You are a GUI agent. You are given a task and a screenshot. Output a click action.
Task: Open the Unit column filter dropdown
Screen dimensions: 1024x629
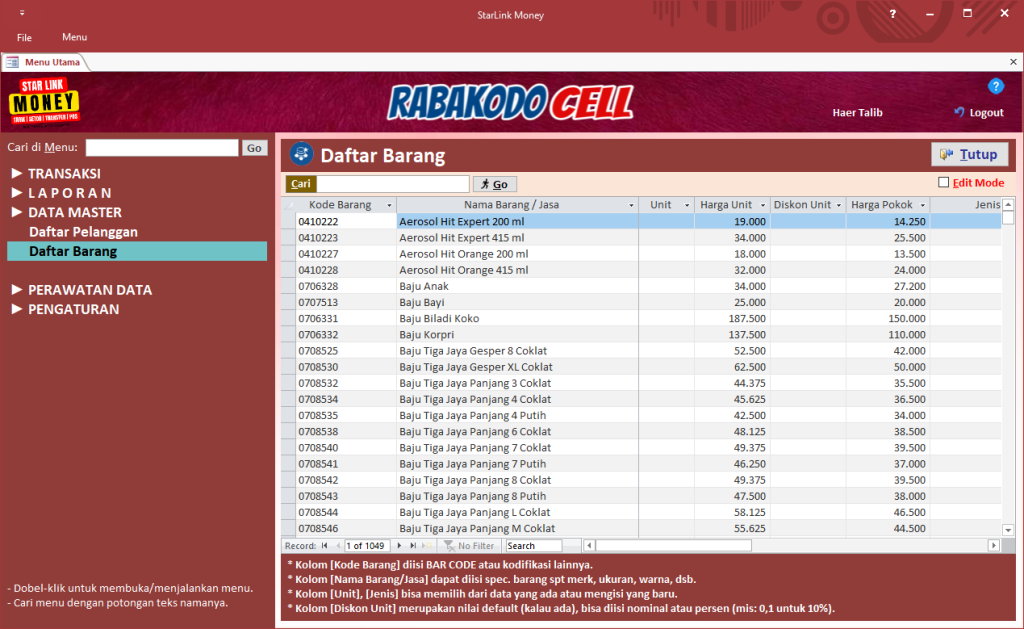click(686, 205)
